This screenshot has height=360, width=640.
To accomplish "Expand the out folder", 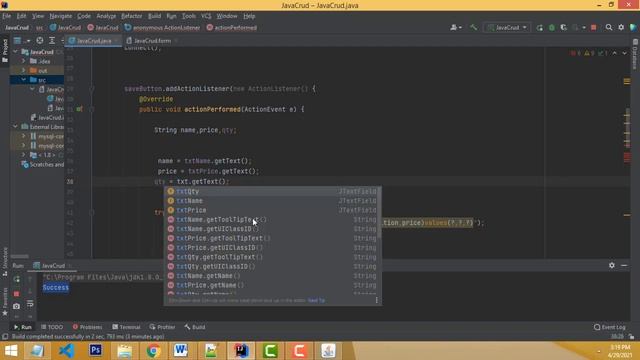I will [23, 71].
